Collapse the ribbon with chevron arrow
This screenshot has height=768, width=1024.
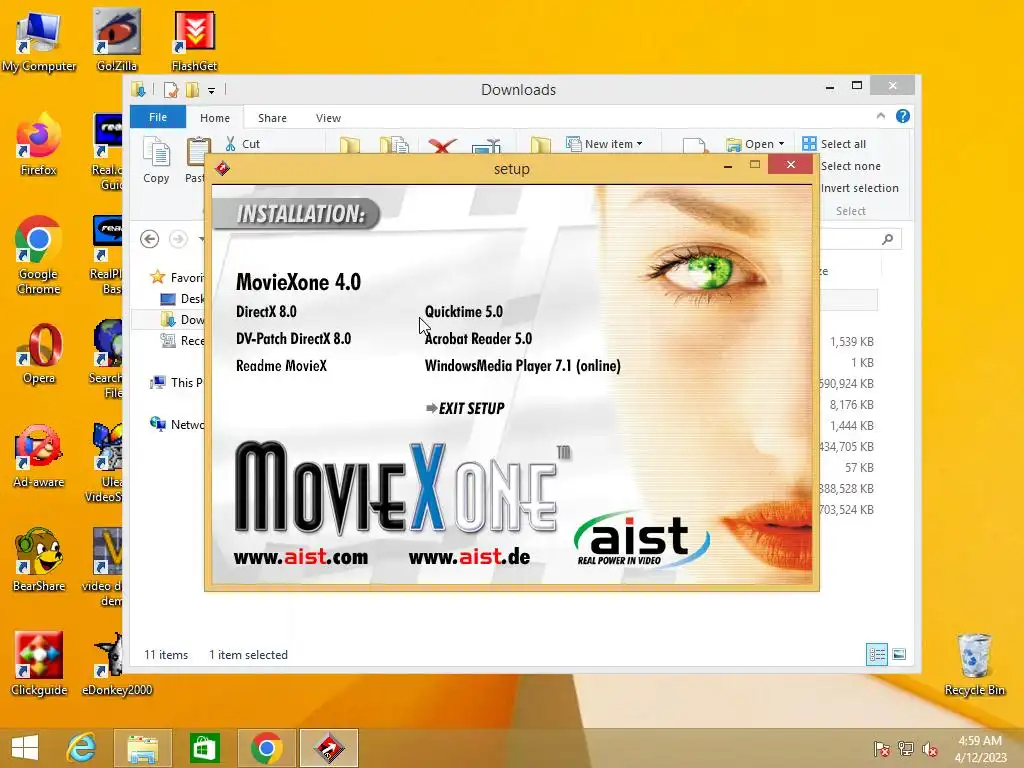click(880, 116)
